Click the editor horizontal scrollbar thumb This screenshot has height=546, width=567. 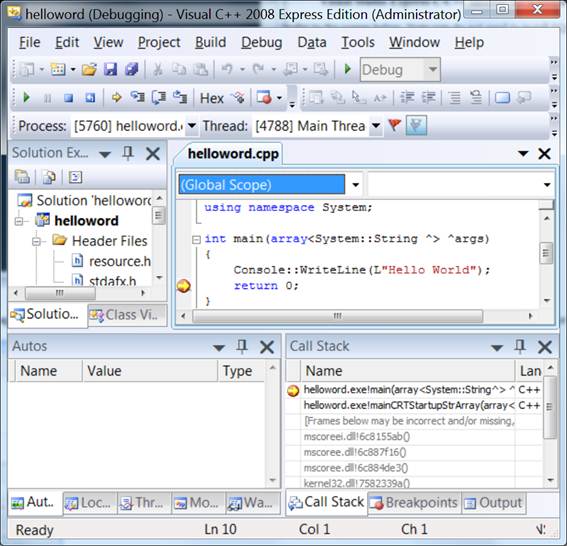[x=337, y=316]
